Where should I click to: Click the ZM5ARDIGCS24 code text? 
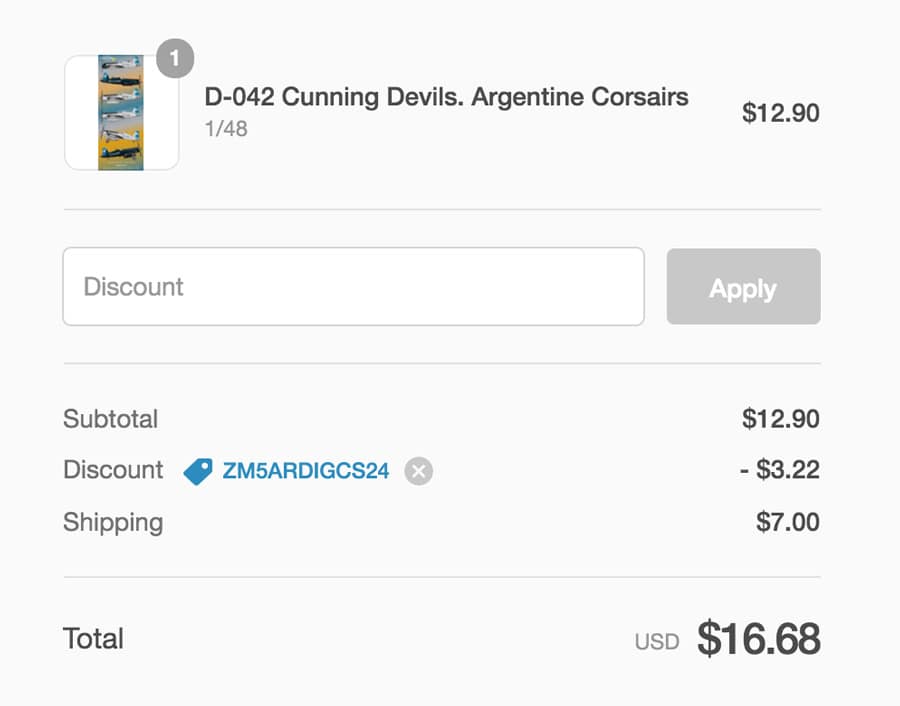coord(306,471)
